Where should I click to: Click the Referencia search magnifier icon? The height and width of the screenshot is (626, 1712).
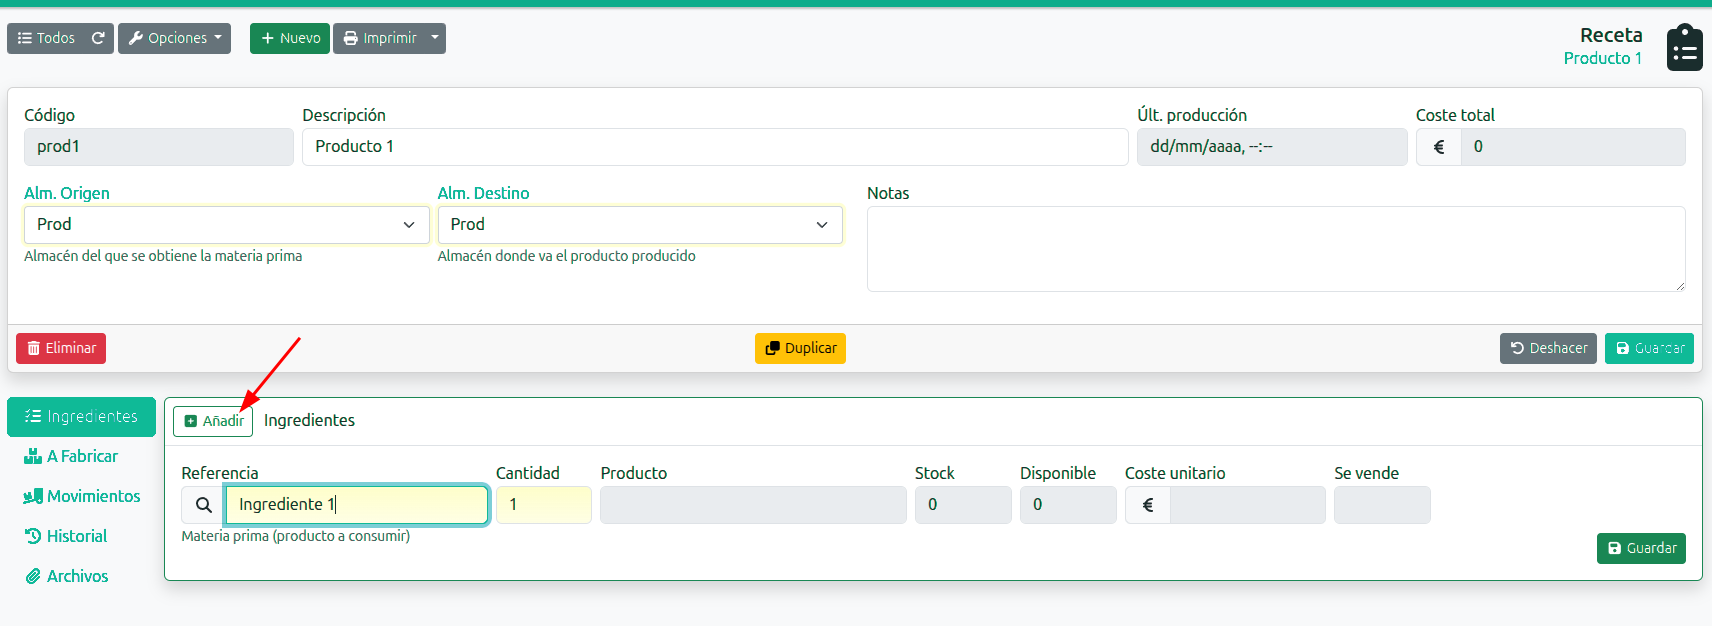pyautogui.click(x=203, y=505)
